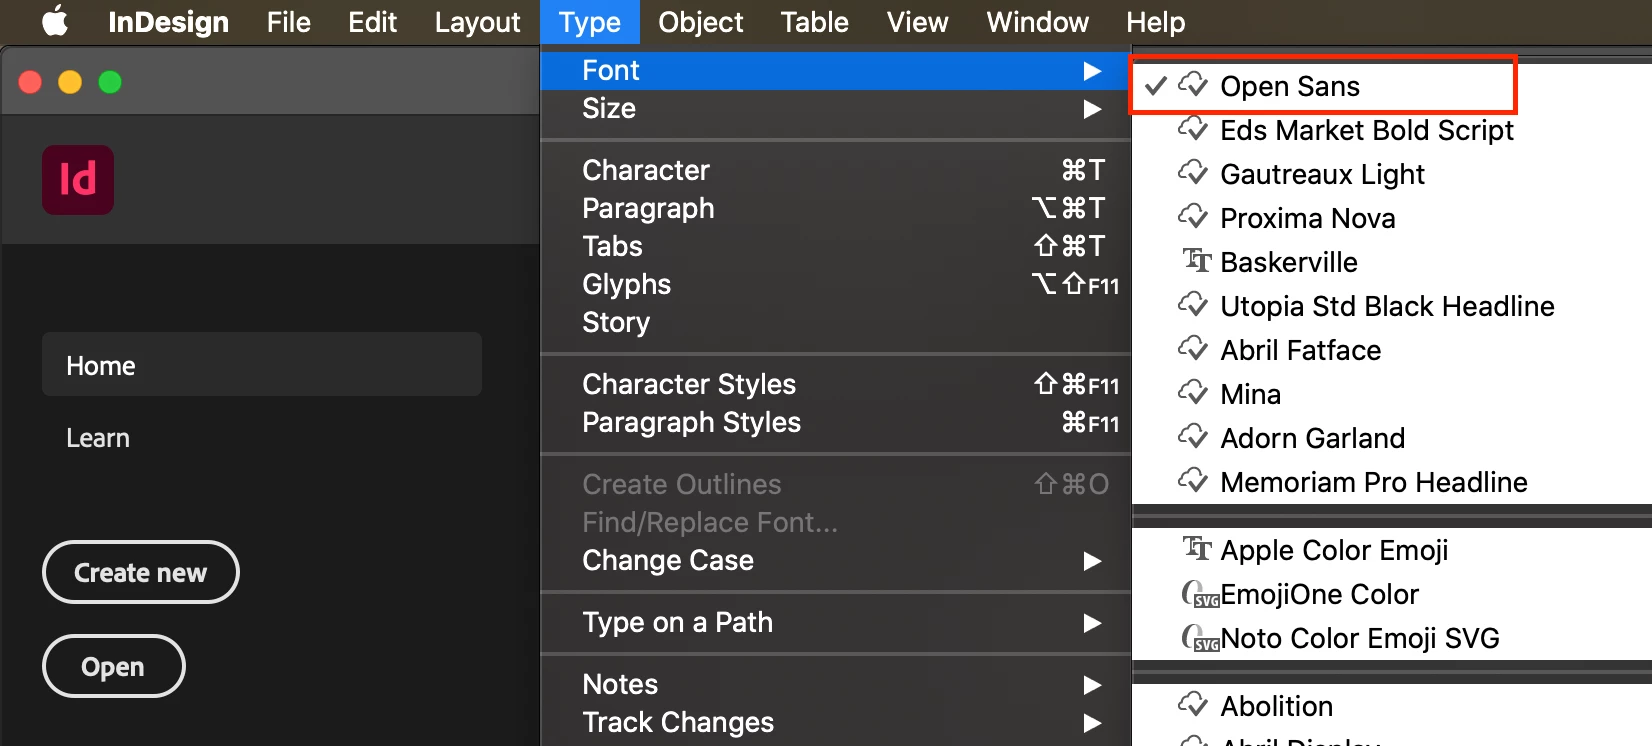
Task: Click the TrueType icon beside Apple Color Emoji
Action: click(x=1196, y=549)
